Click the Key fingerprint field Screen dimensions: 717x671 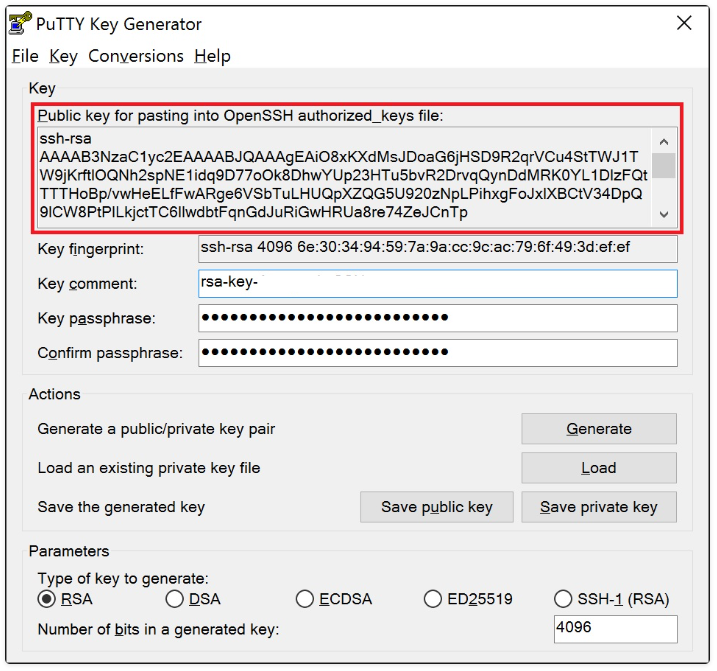438,249
